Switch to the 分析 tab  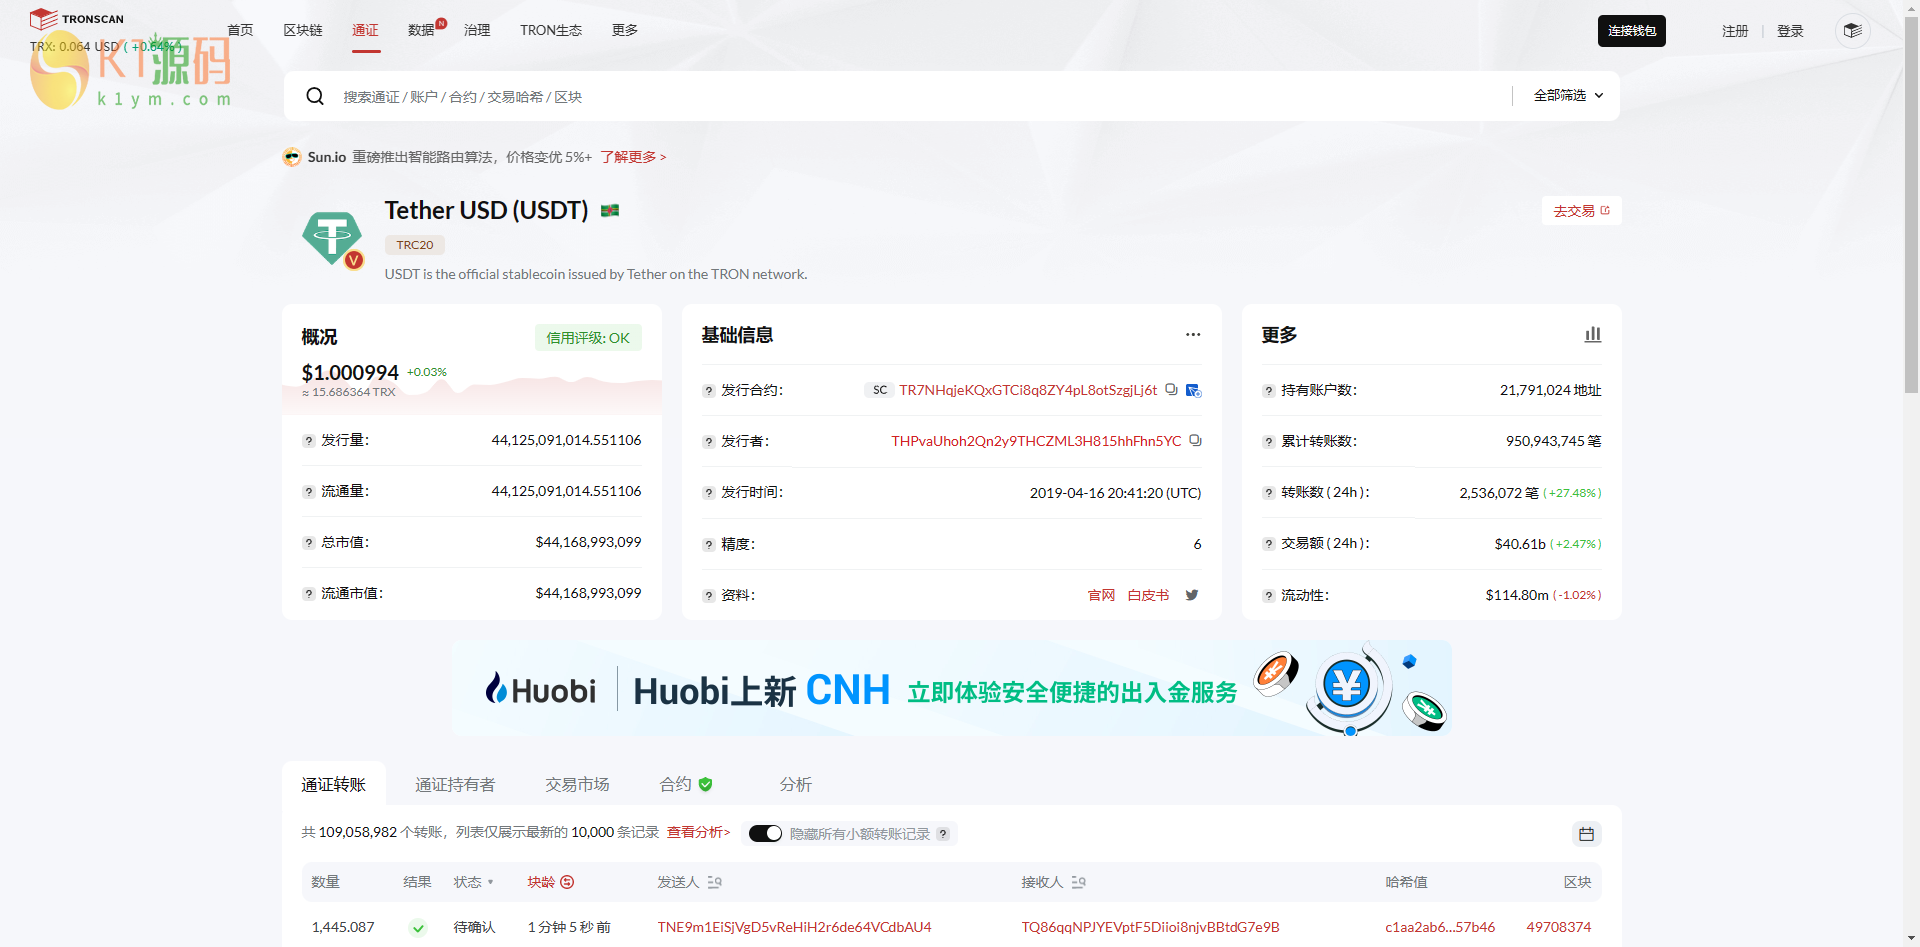[x=796, y=785]
